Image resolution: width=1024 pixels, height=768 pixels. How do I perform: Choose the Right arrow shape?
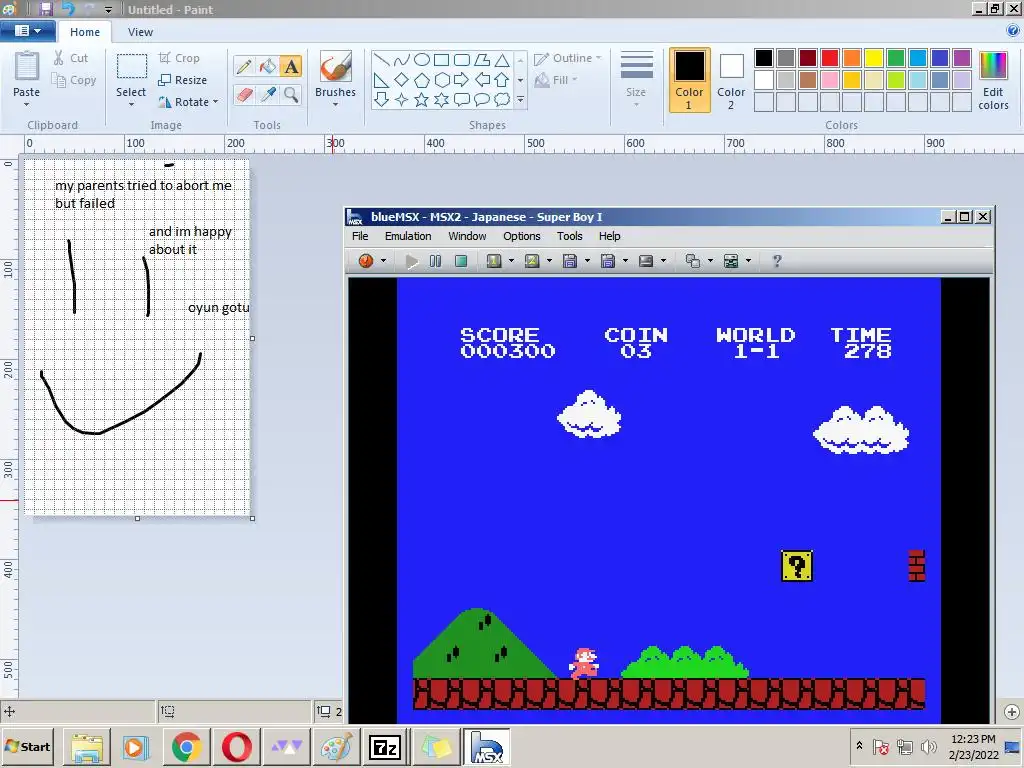coord(462,80)
